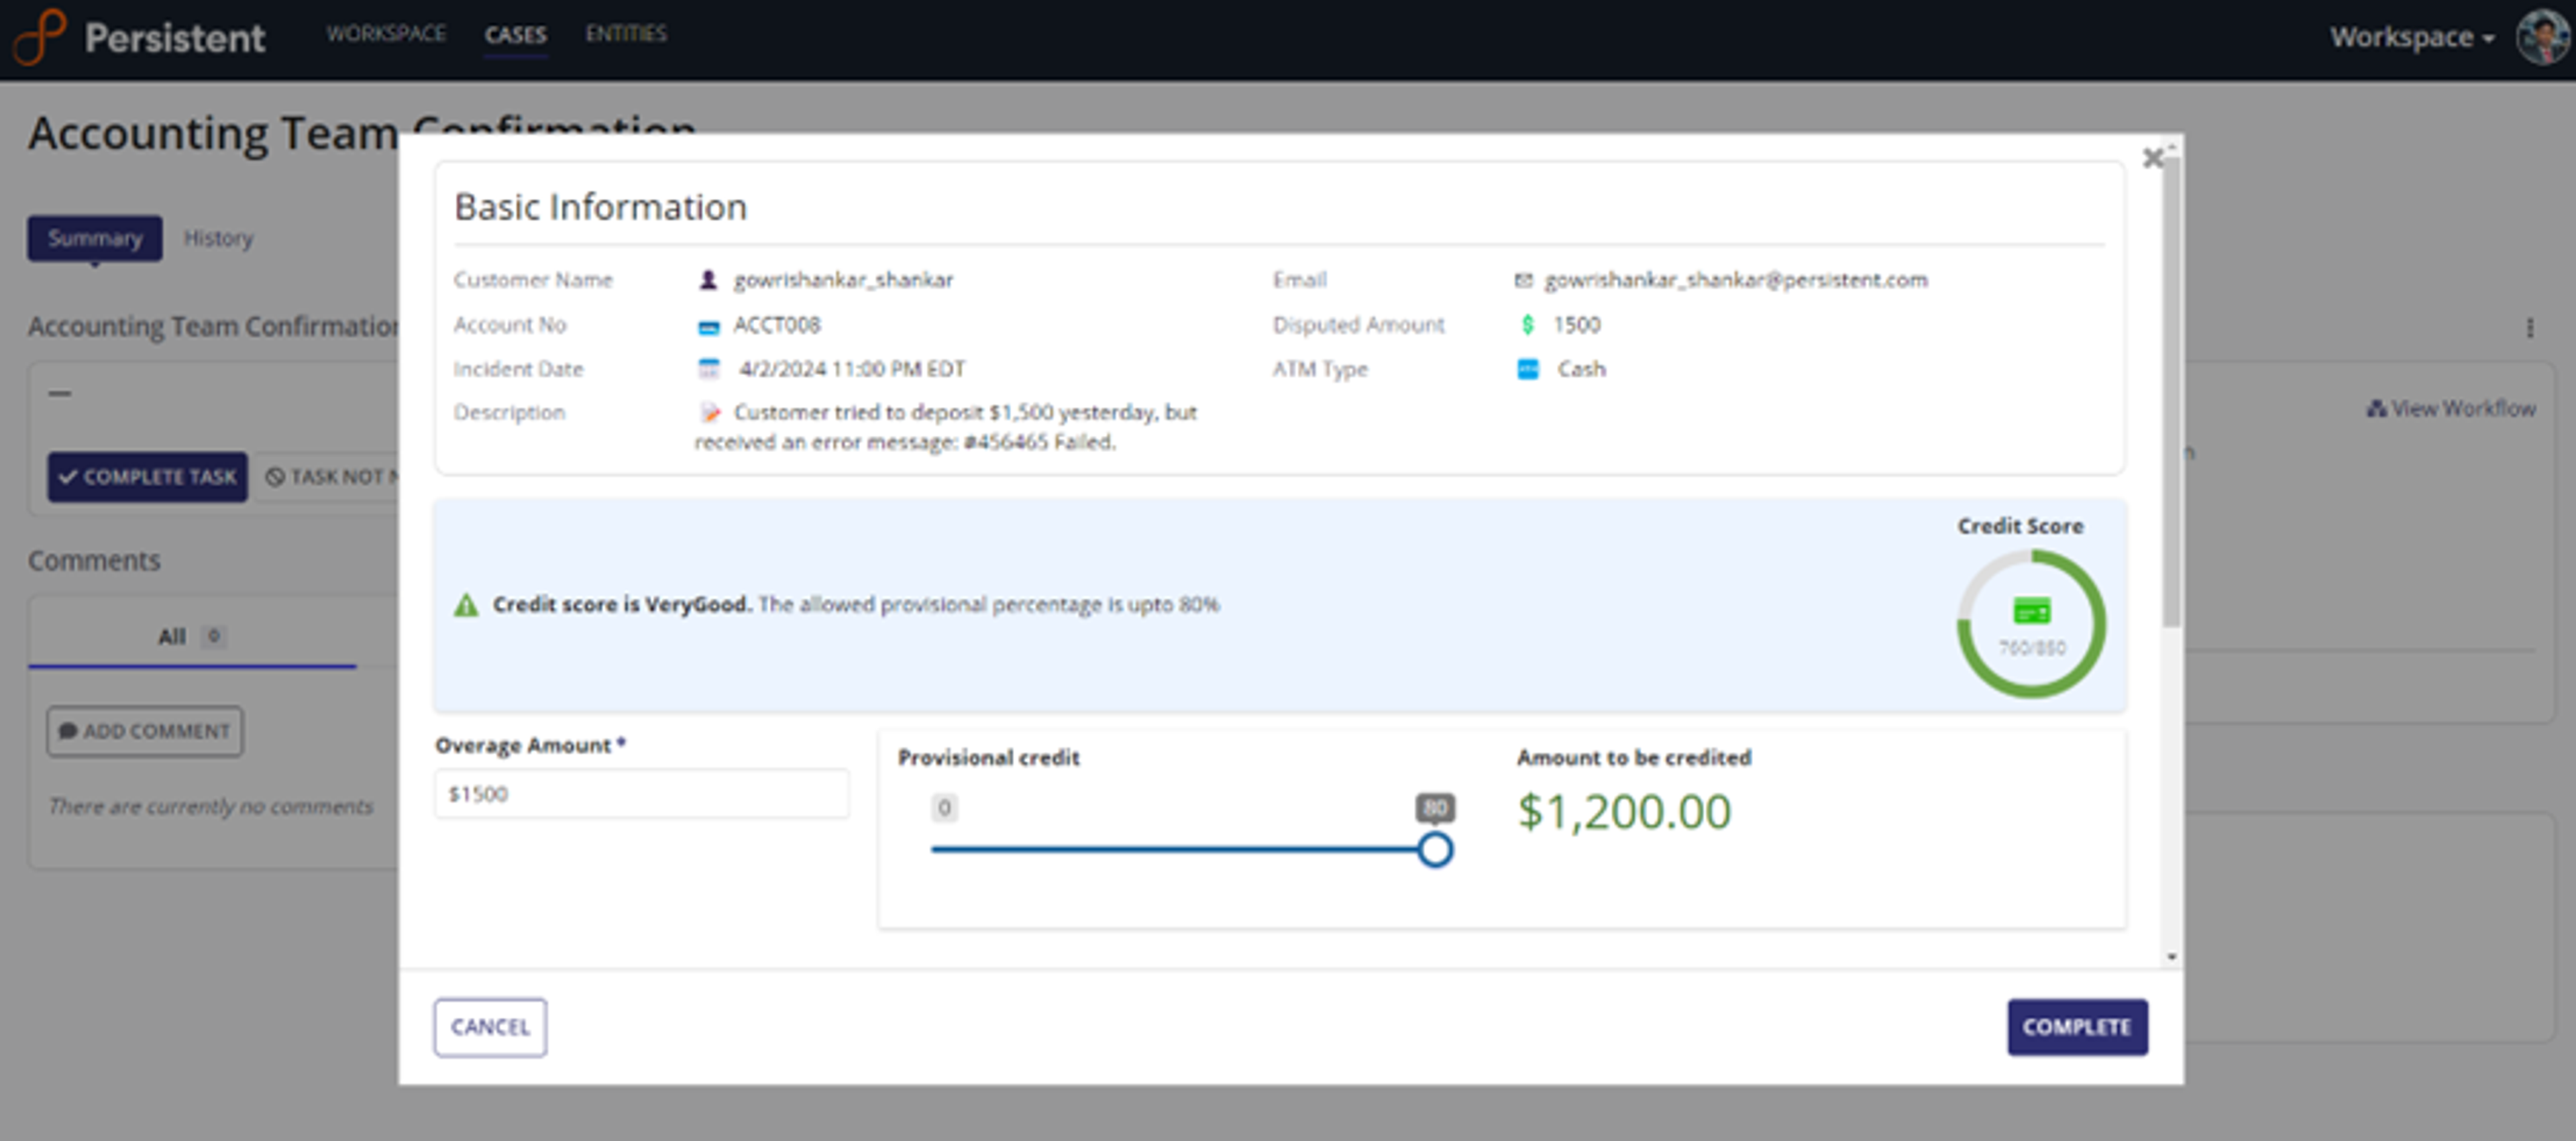Click the ATM type value Cash
2576x1141 pixels.
(x=1581, y=369)
